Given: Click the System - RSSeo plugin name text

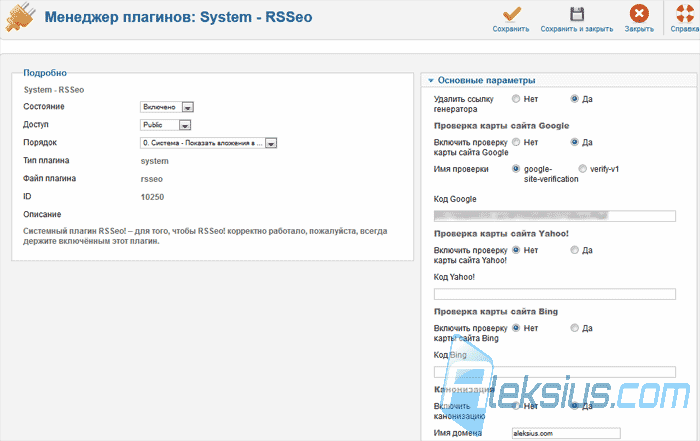Looking at the screenshot, I should click(54, 90).
